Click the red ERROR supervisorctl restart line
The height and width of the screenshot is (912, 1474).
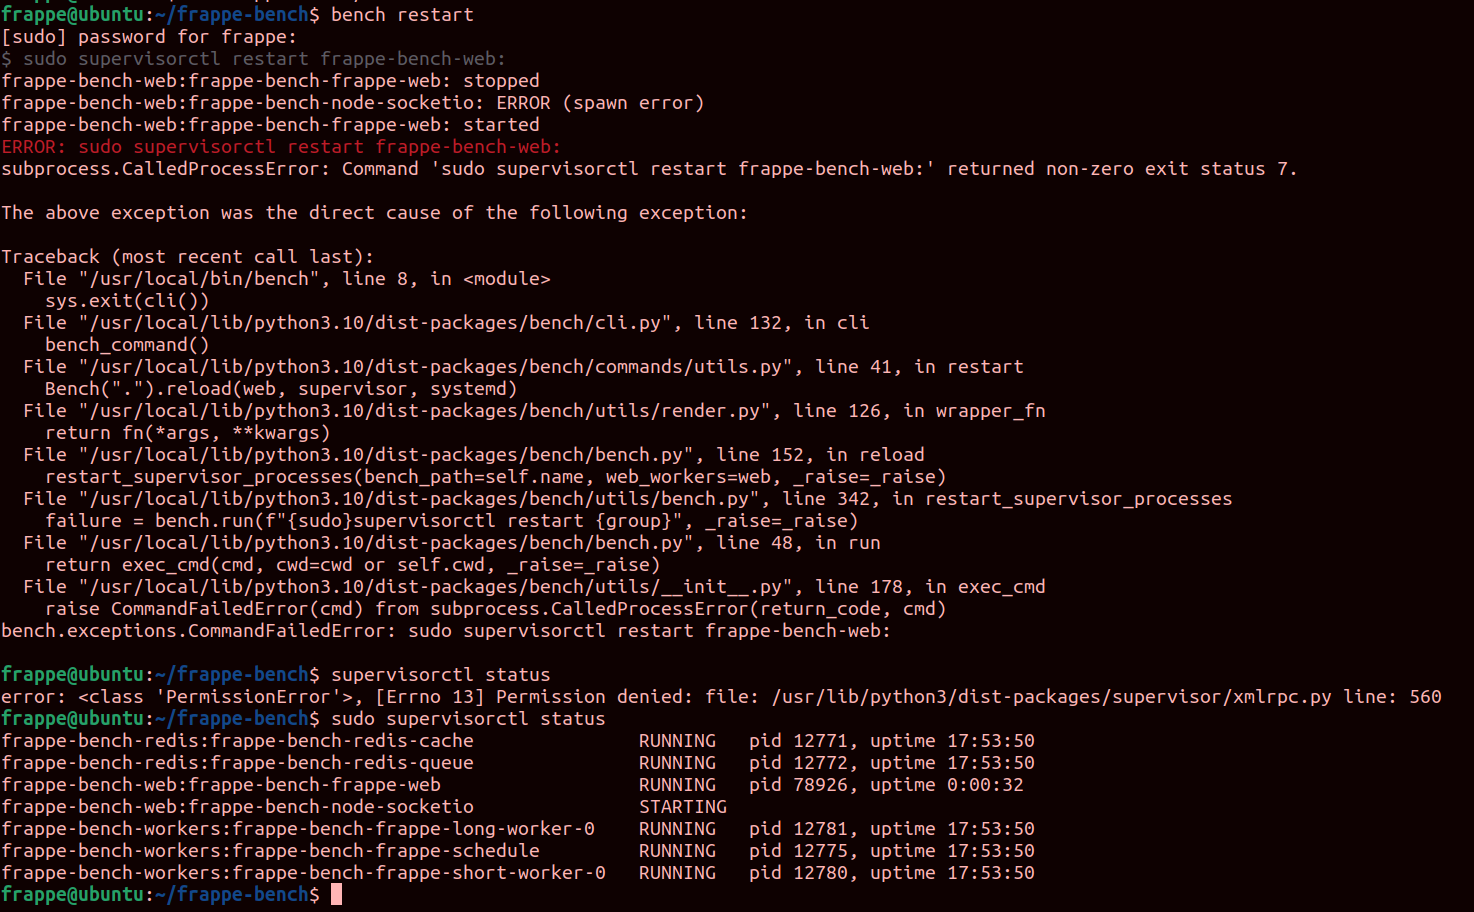tap(281, 147)
